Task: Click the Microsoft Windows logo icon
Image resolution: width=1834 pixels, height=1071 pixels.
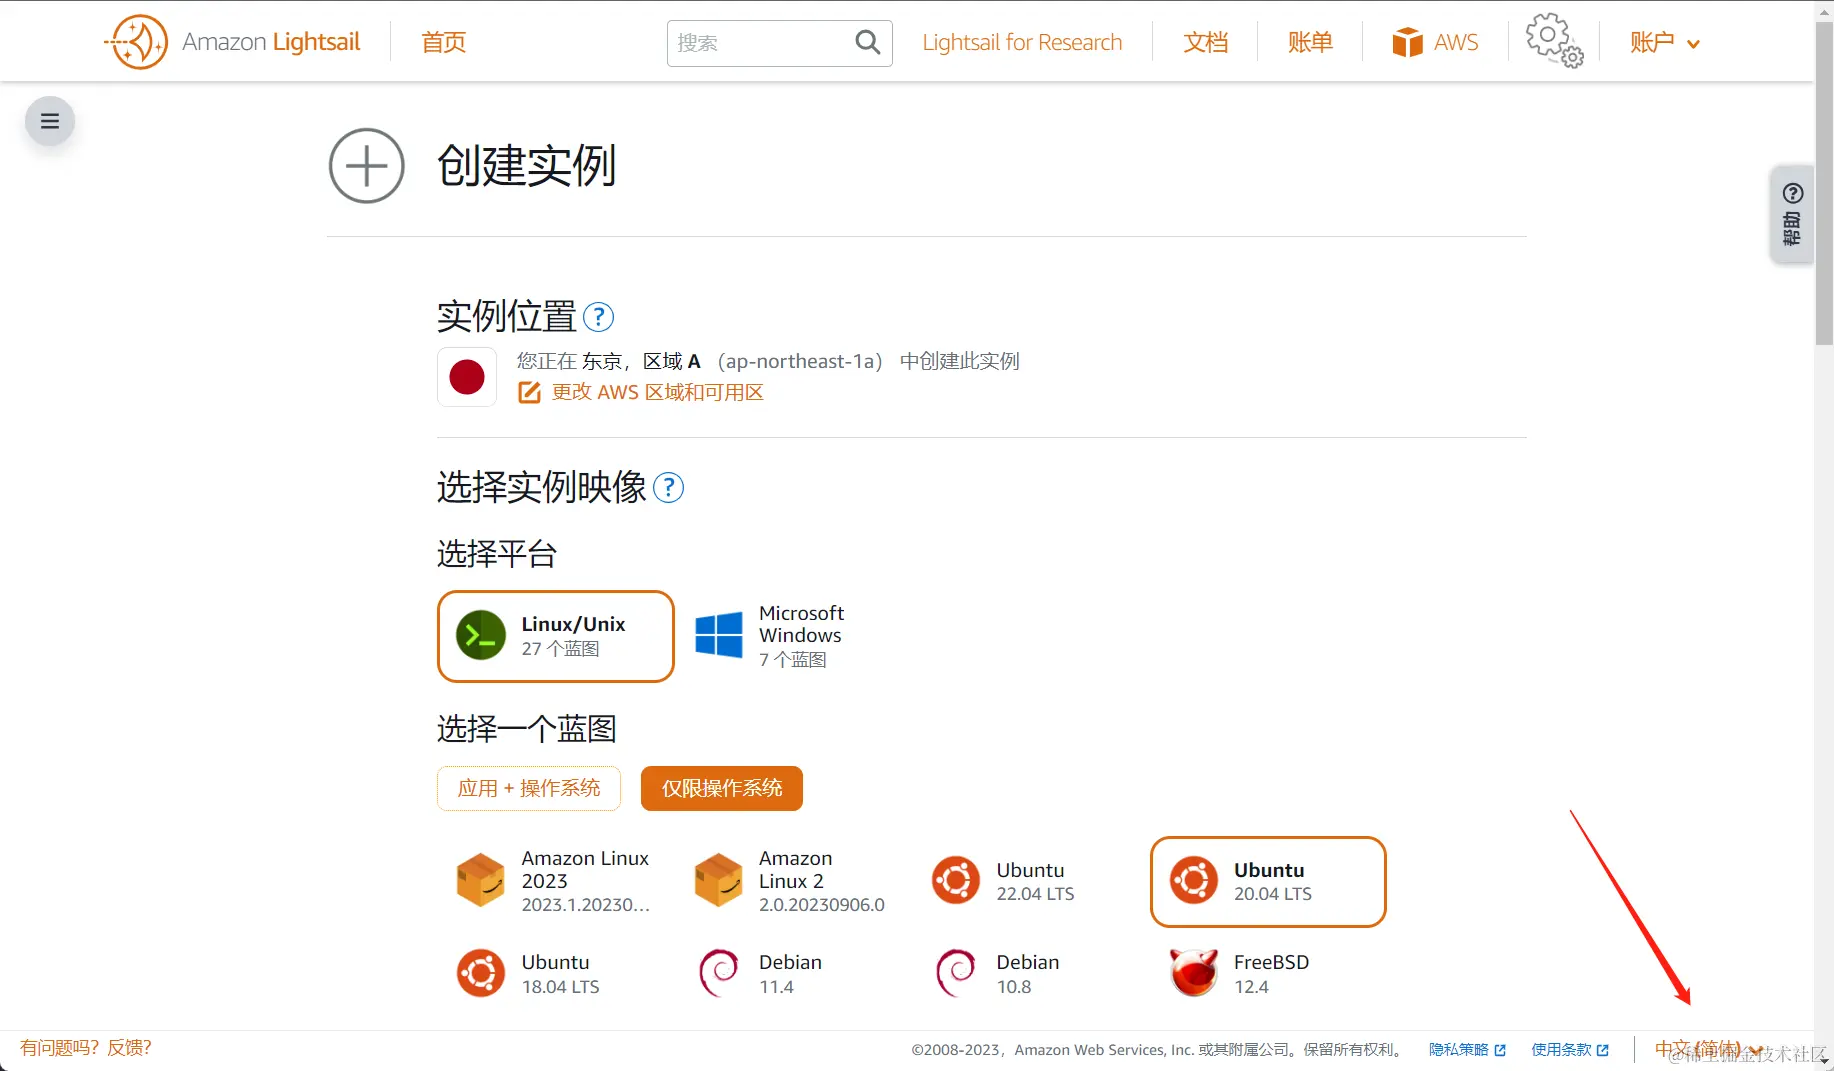Action: point(719,635)
